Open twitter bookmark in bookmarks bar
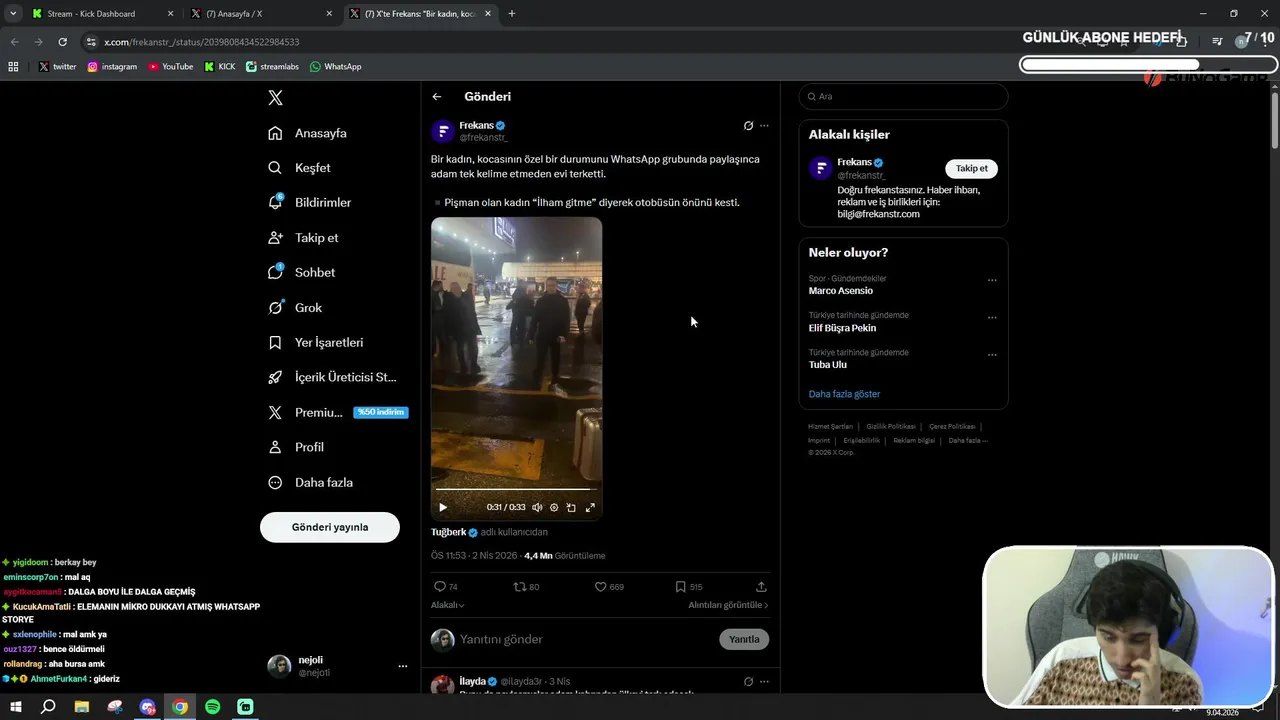Image resolution: width=1280 pixels, height=720 pixels. coord(57,67)
